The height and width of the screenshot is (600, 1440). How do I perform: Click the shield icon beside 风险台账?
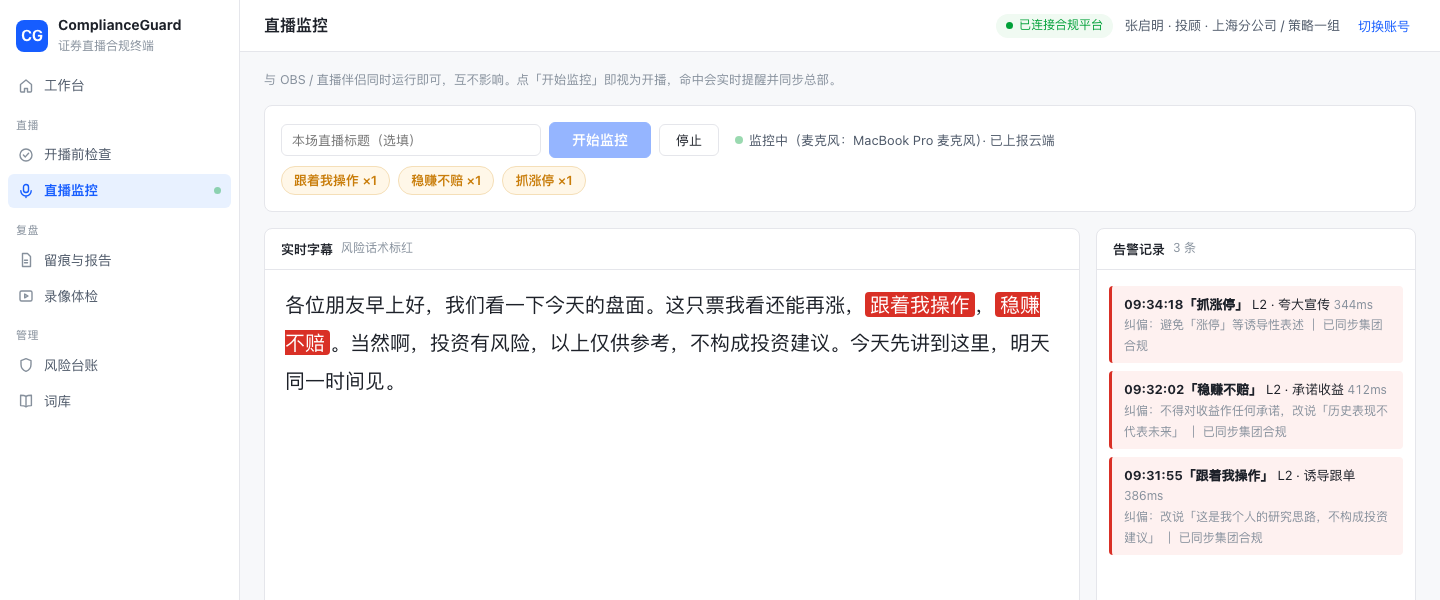[x=26, y=366]
